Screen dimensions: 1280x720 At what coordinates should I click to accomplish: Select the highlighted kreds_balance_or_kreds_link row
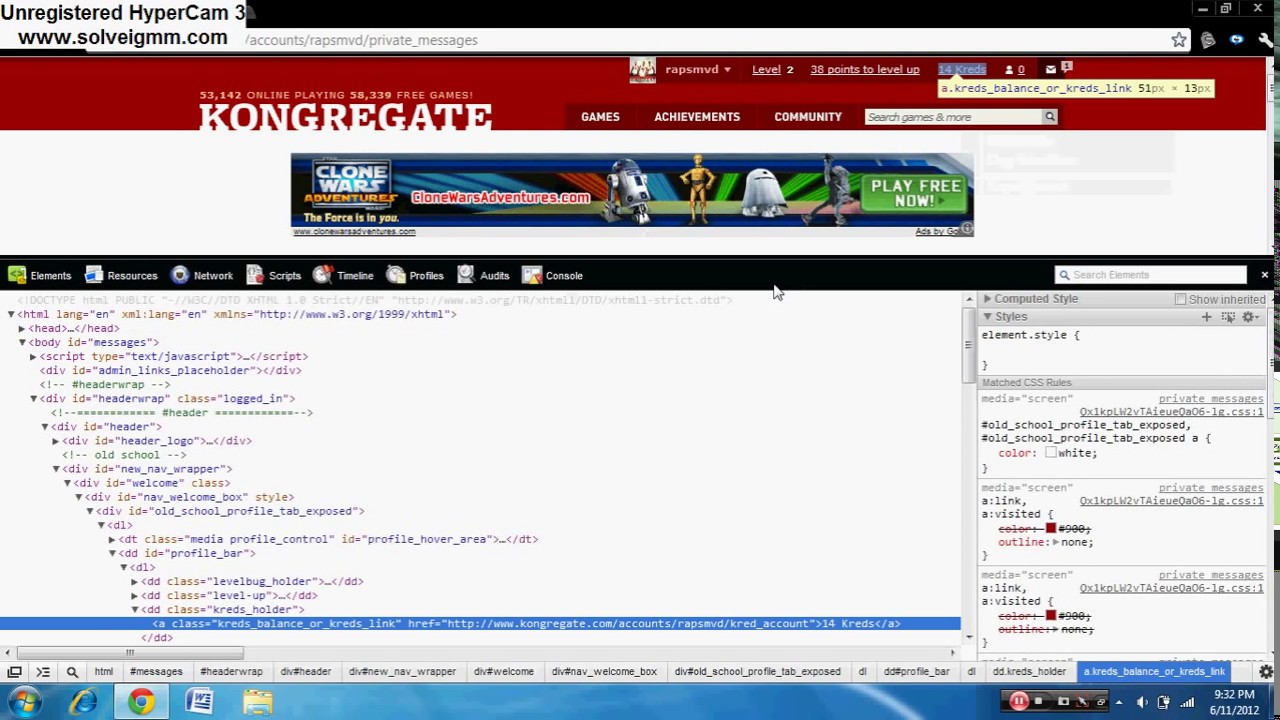pyautogui.click(x=480, y=623)
